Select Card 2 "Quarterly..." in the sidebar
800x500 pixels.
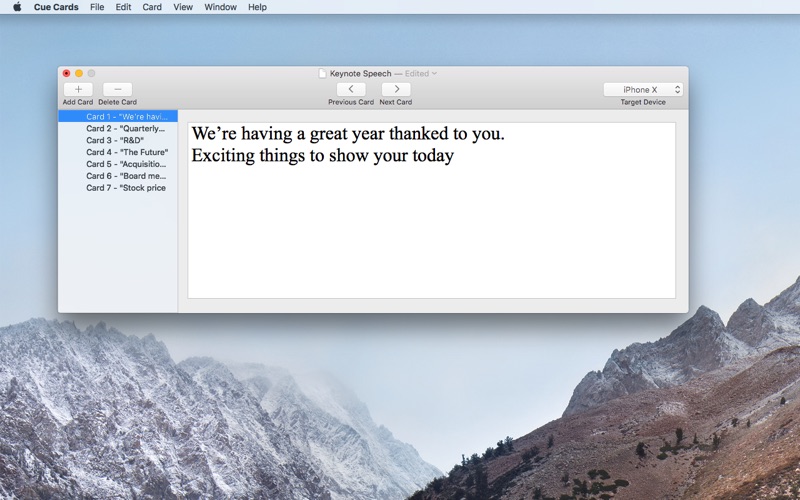click(x=118, y=129)
